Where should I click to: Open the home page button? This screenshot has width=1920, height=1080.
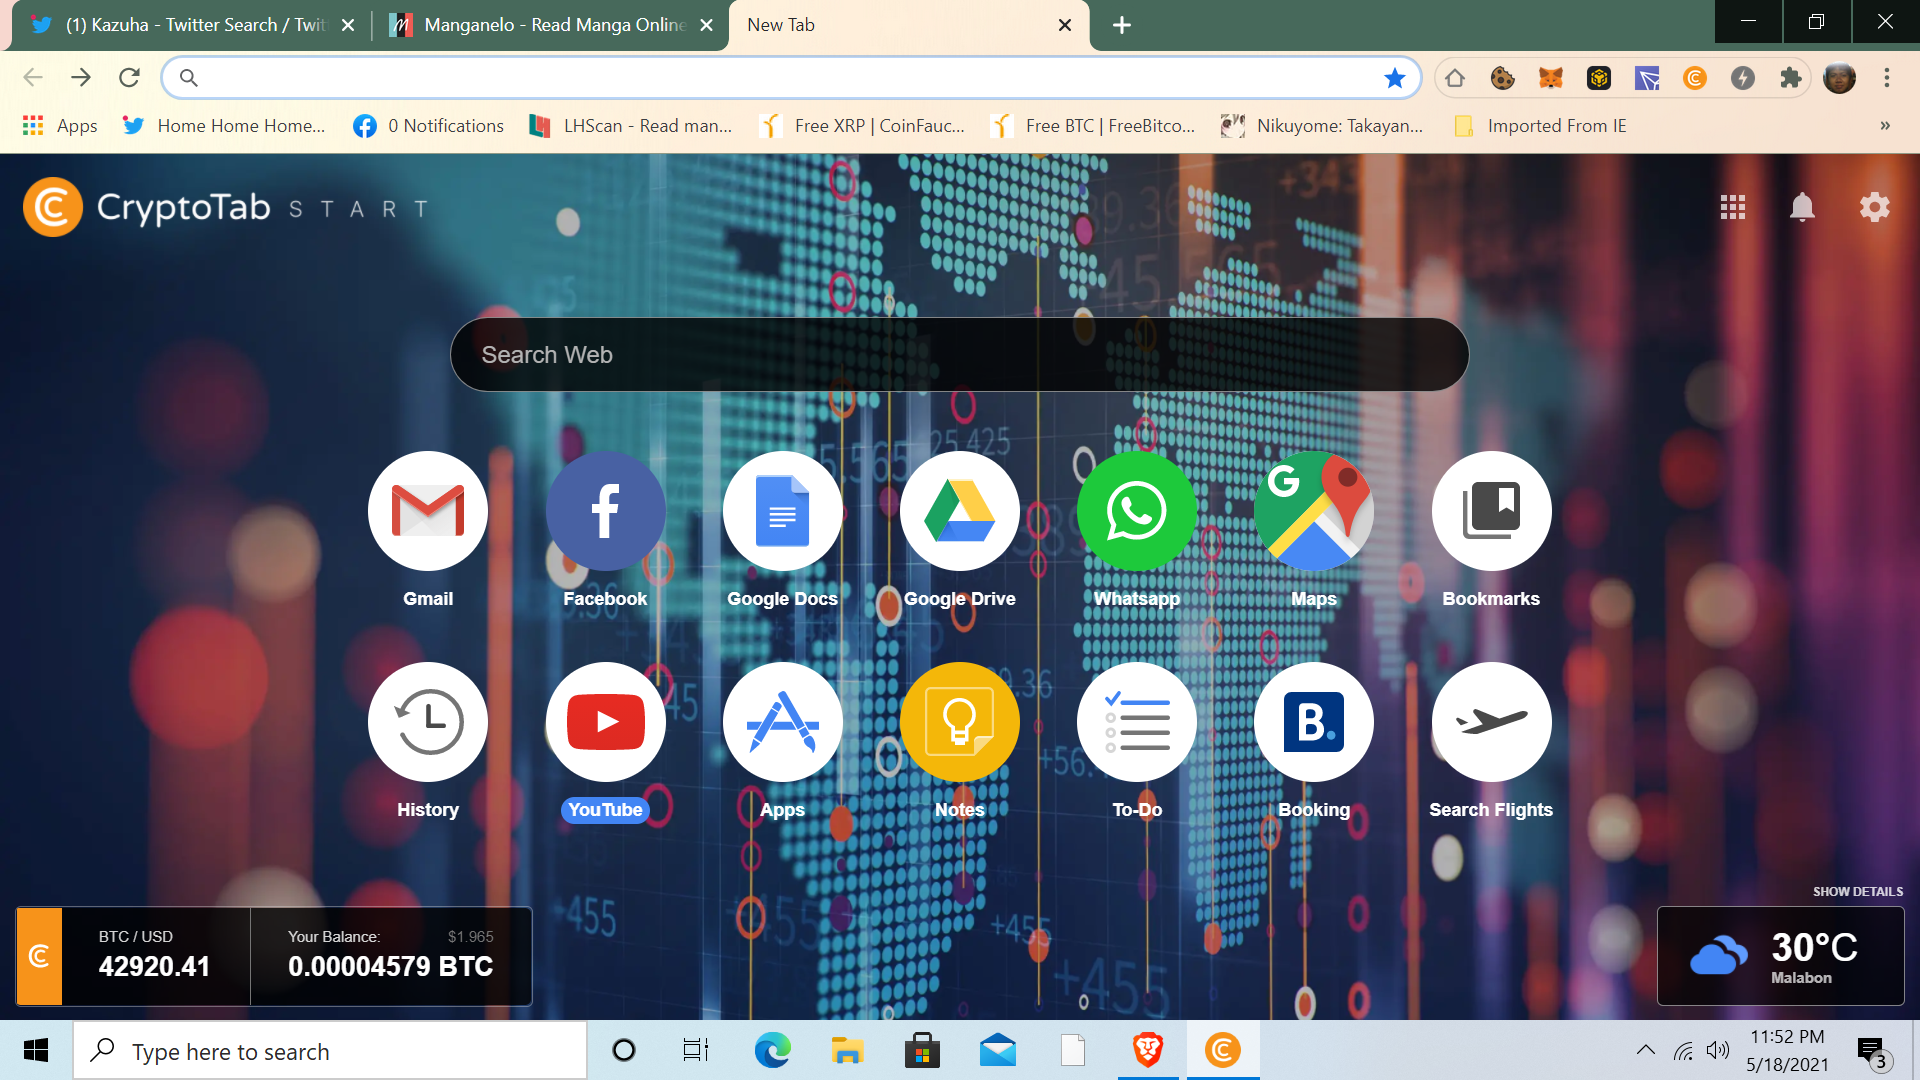pos(1455,78)
